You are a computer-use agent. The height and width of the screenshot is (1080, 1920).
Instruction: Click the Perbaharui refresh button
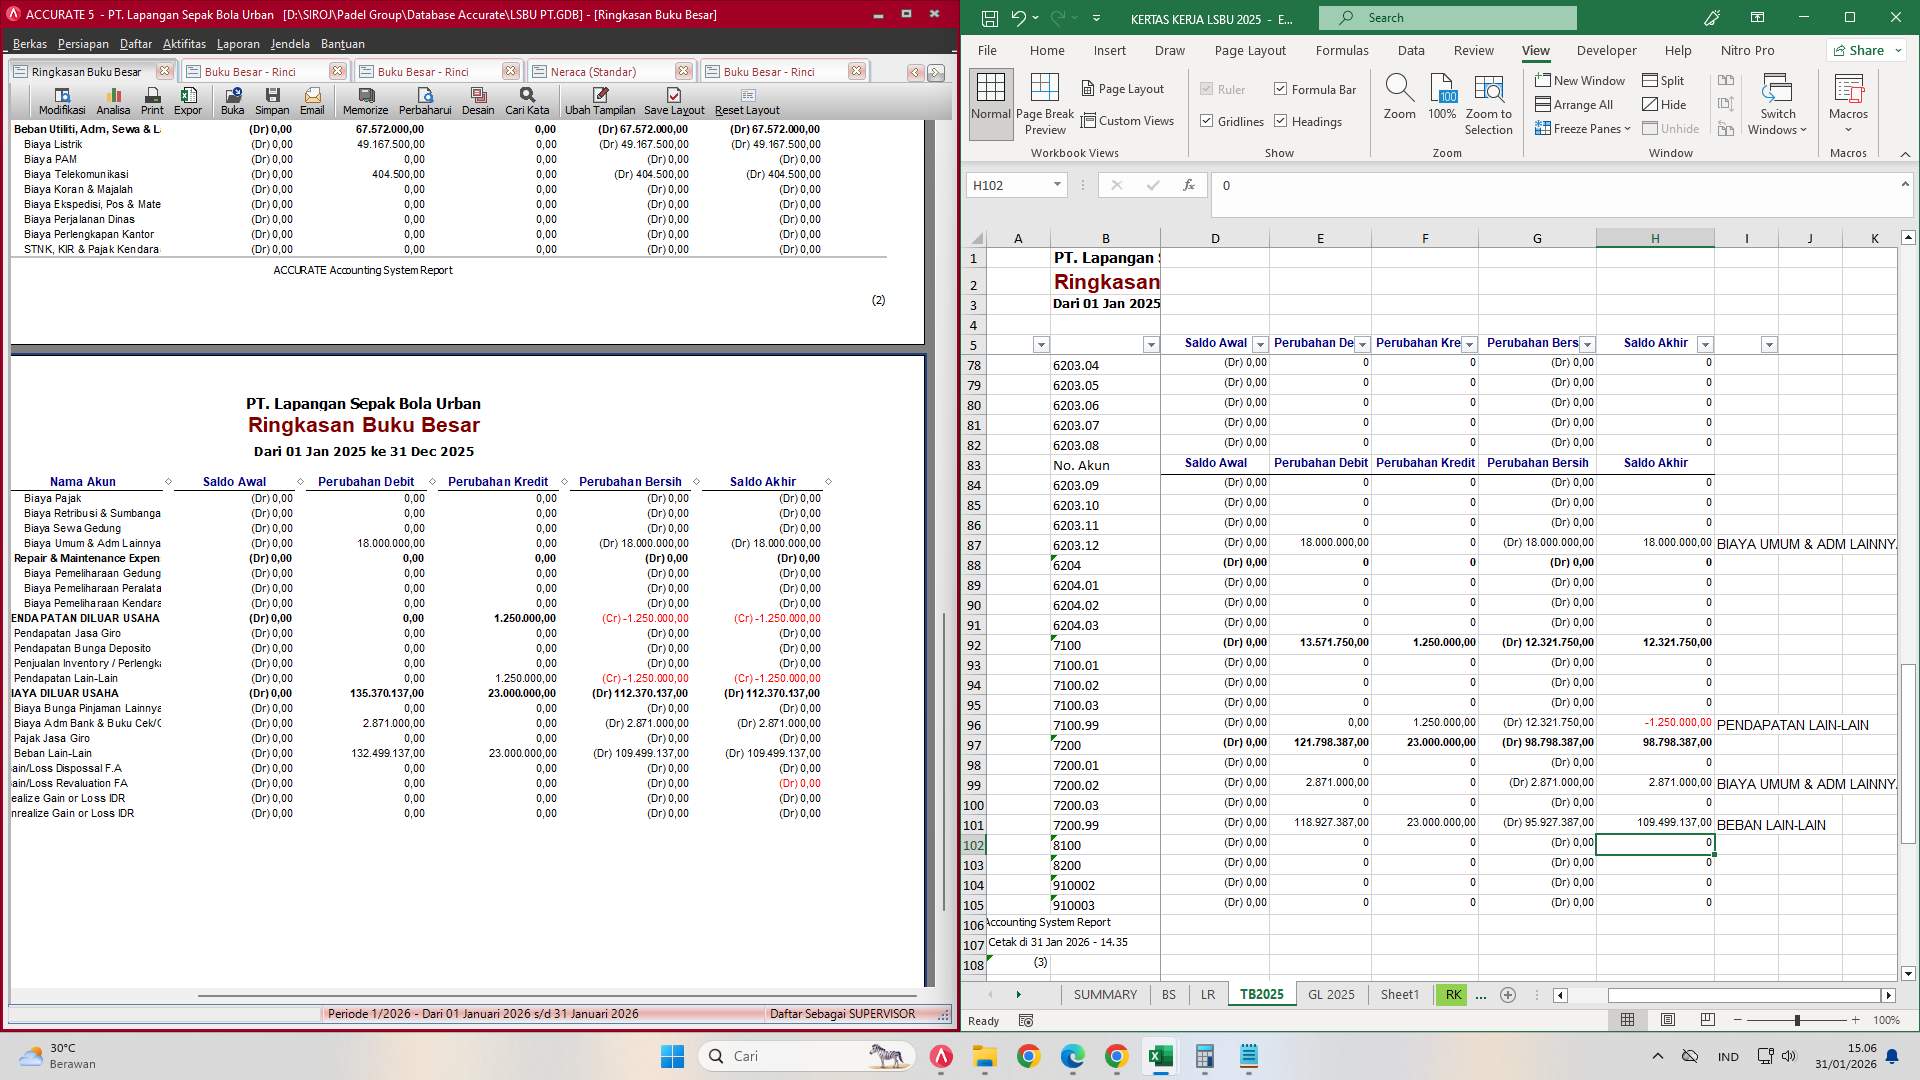tap(424, 99)
